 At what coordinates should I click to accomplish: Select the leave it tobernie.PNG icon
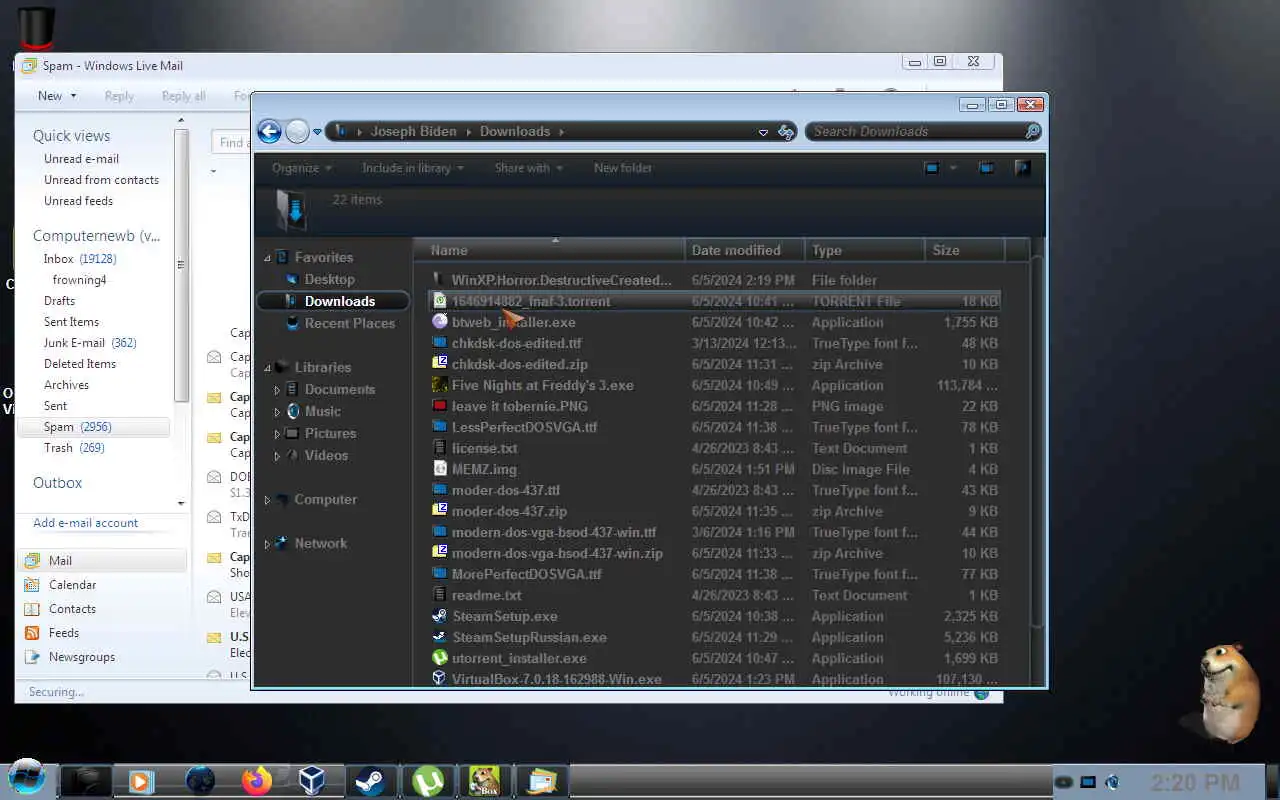(x=439, y=406)
